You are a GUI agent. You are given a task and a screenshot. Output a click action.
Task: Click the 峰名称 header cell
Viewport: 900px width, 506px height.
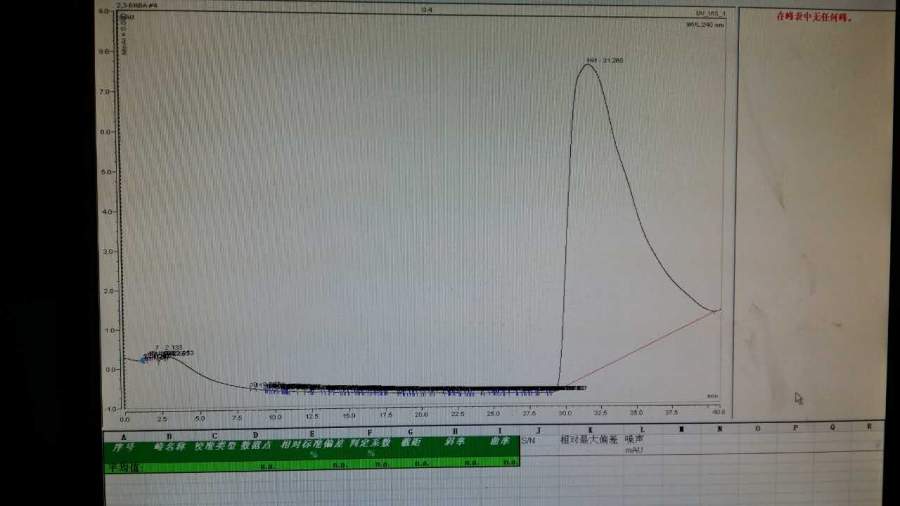coord(169,446)
